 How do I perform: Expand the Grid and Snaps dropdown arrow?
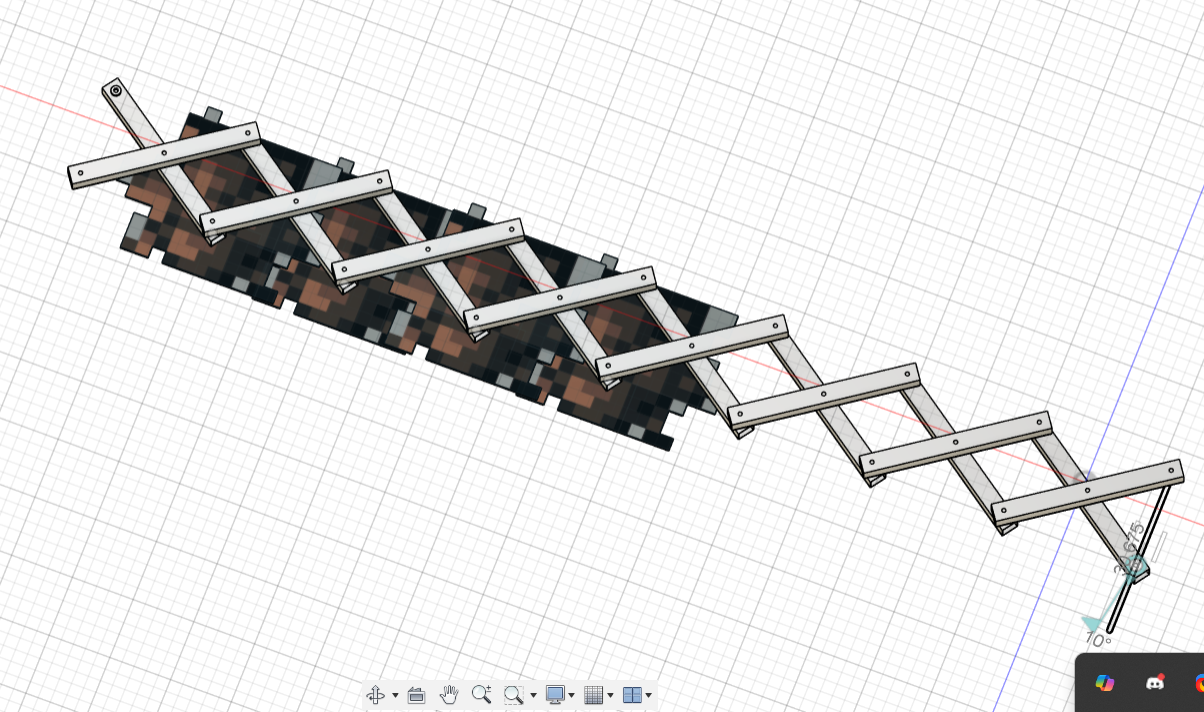click(610, 696)
